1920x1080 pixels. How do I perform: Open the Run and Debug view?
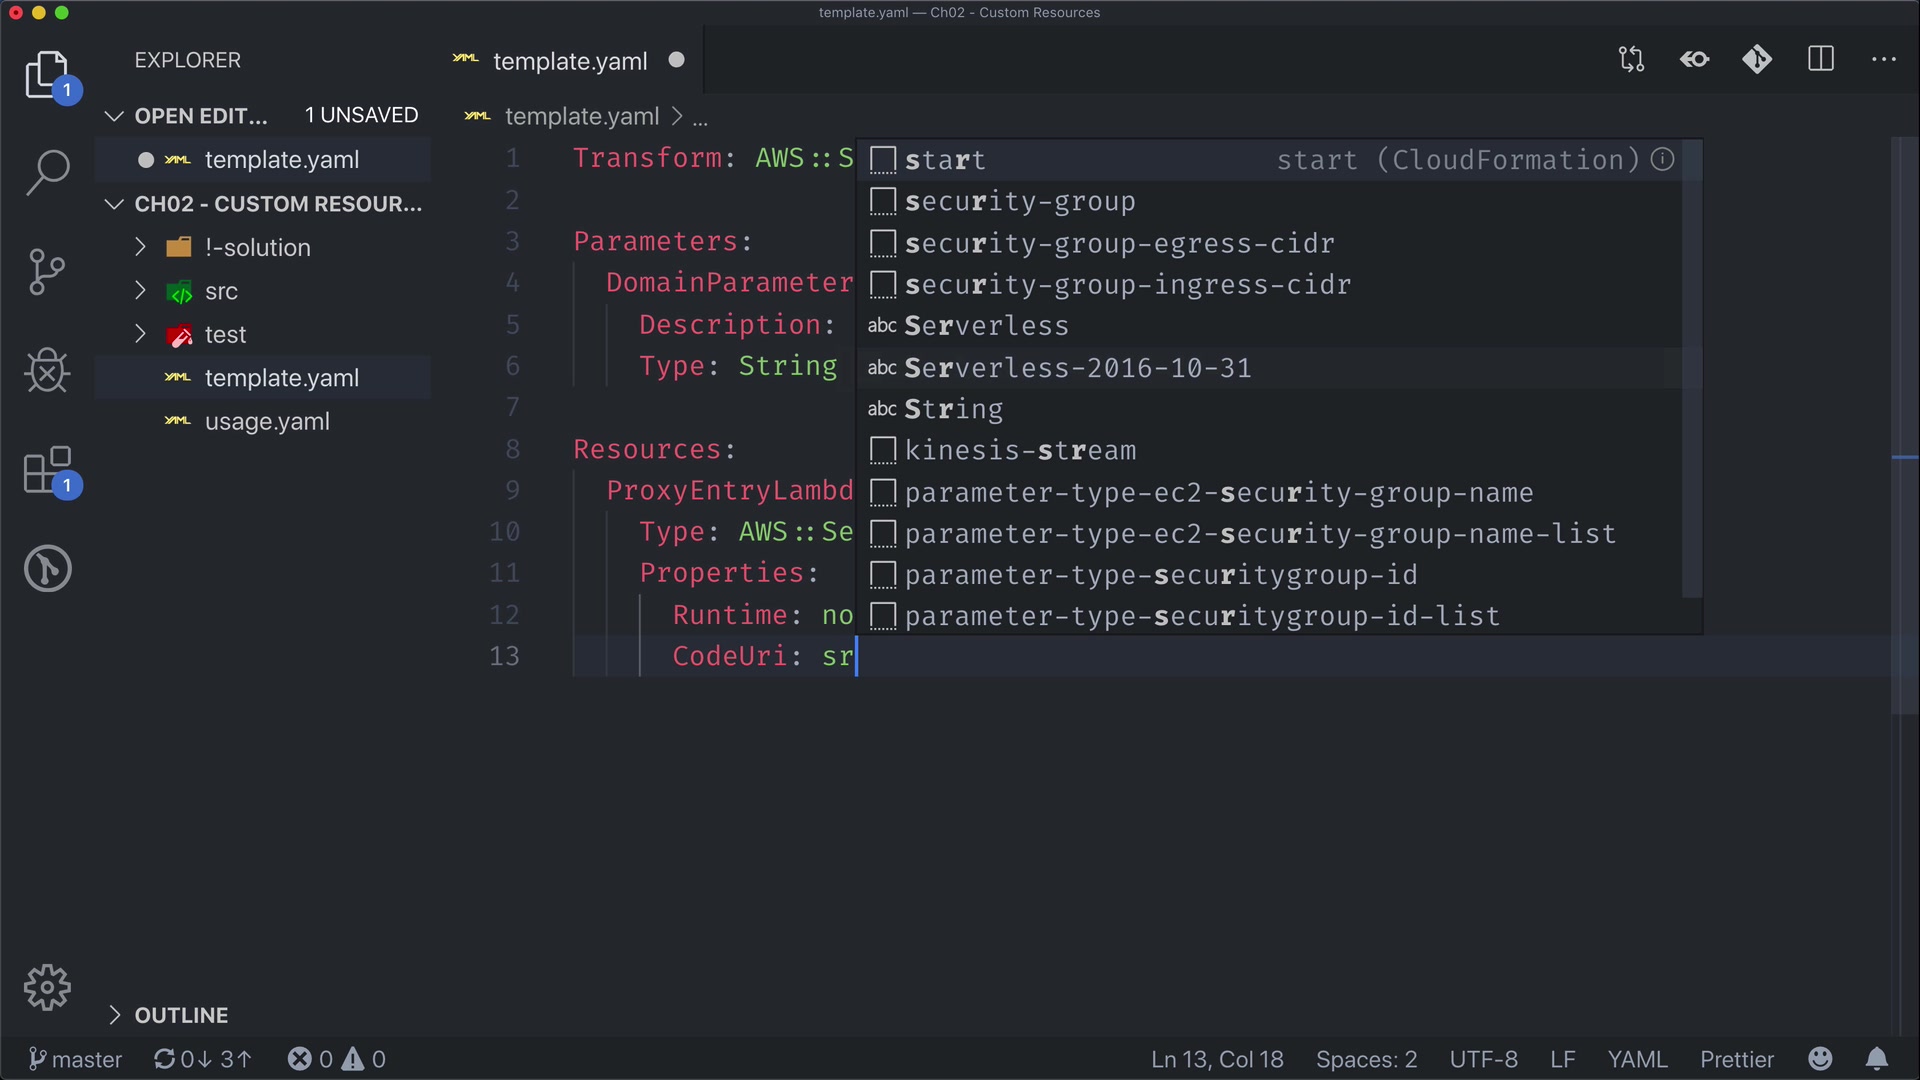coord(47,371)
